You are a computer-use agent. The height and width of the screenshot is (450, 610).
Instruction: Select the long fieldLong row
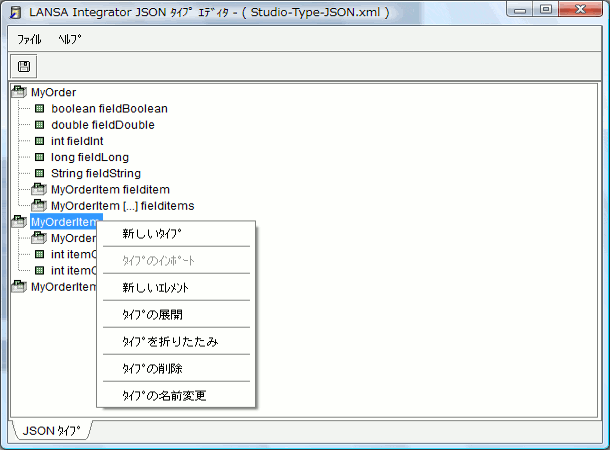coord(90,157)
